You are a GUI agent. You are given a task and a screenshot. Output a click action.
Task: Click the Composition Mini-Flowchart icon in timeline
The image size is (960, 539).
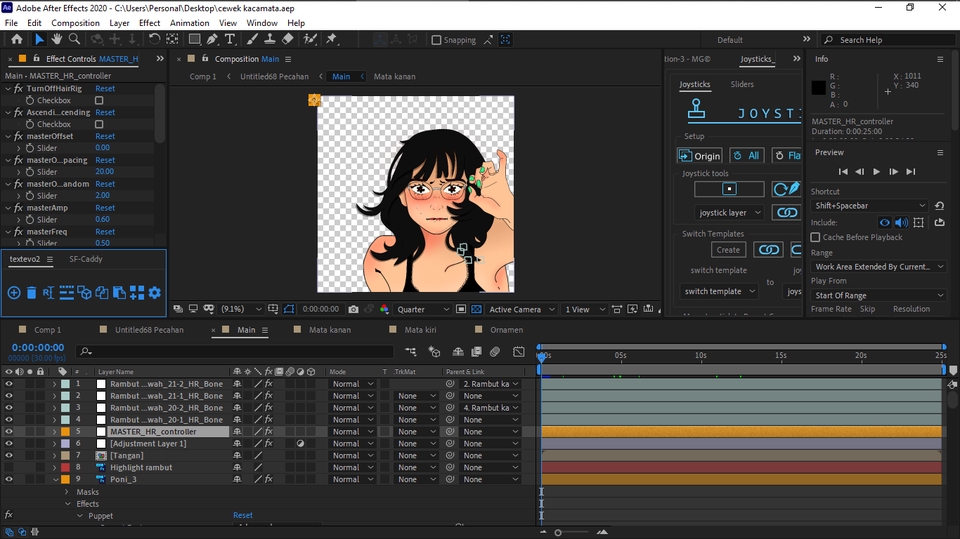click(x=410, y=352)
